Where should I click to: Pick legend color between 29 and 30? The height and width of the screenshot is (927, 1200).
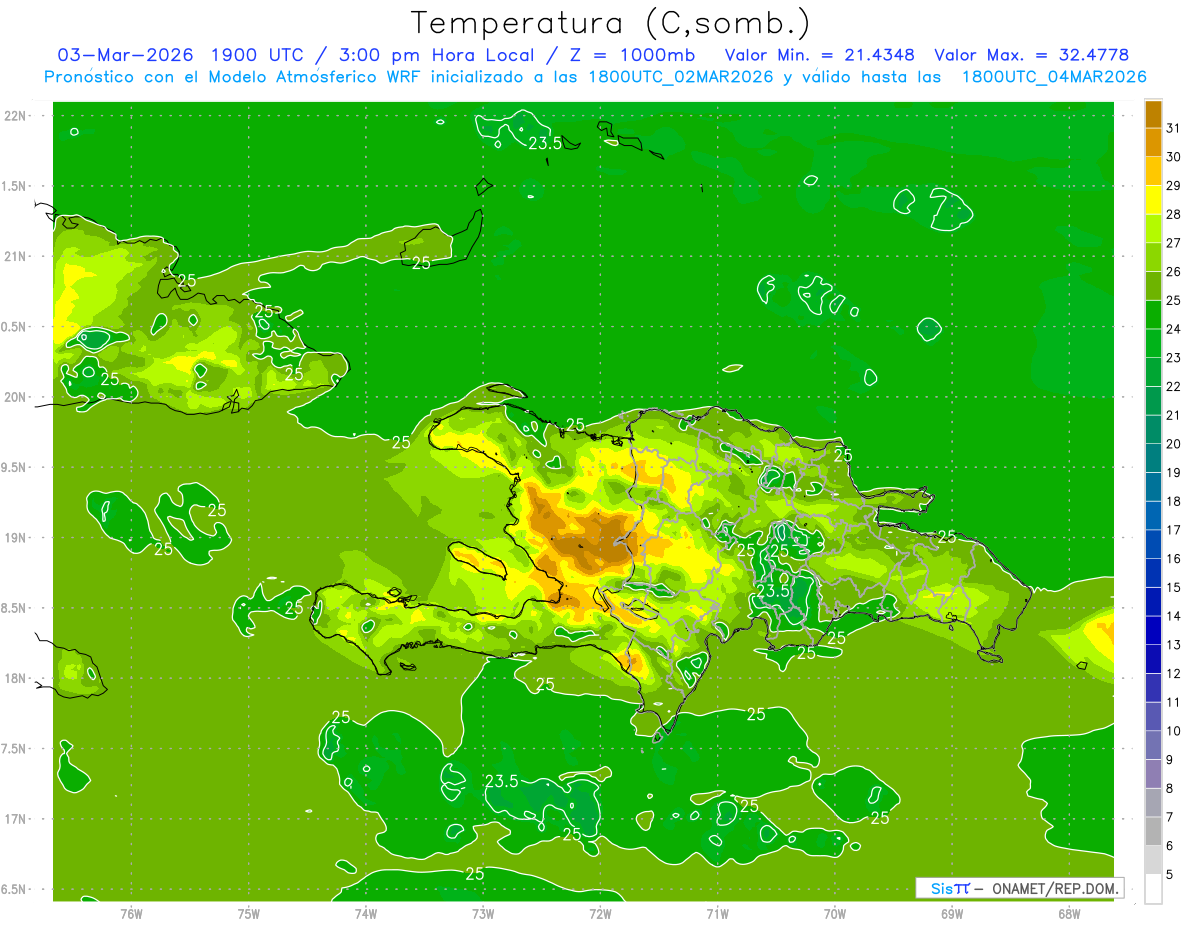(1153, 171)
